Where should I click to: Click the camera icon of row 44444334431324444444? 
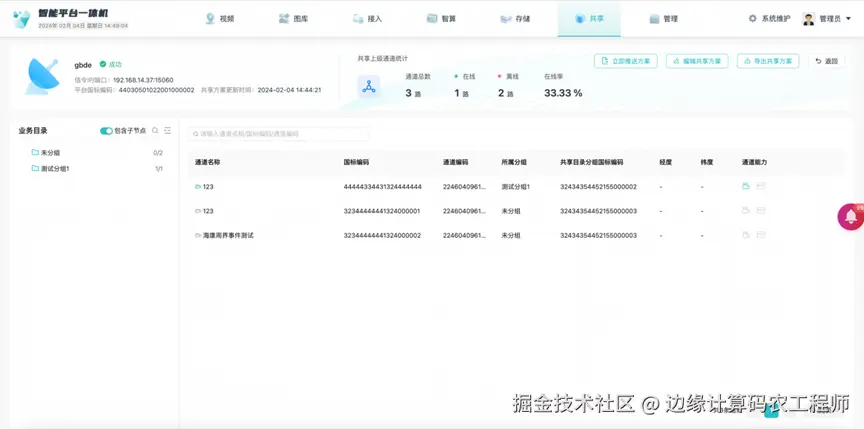point(198,187)
